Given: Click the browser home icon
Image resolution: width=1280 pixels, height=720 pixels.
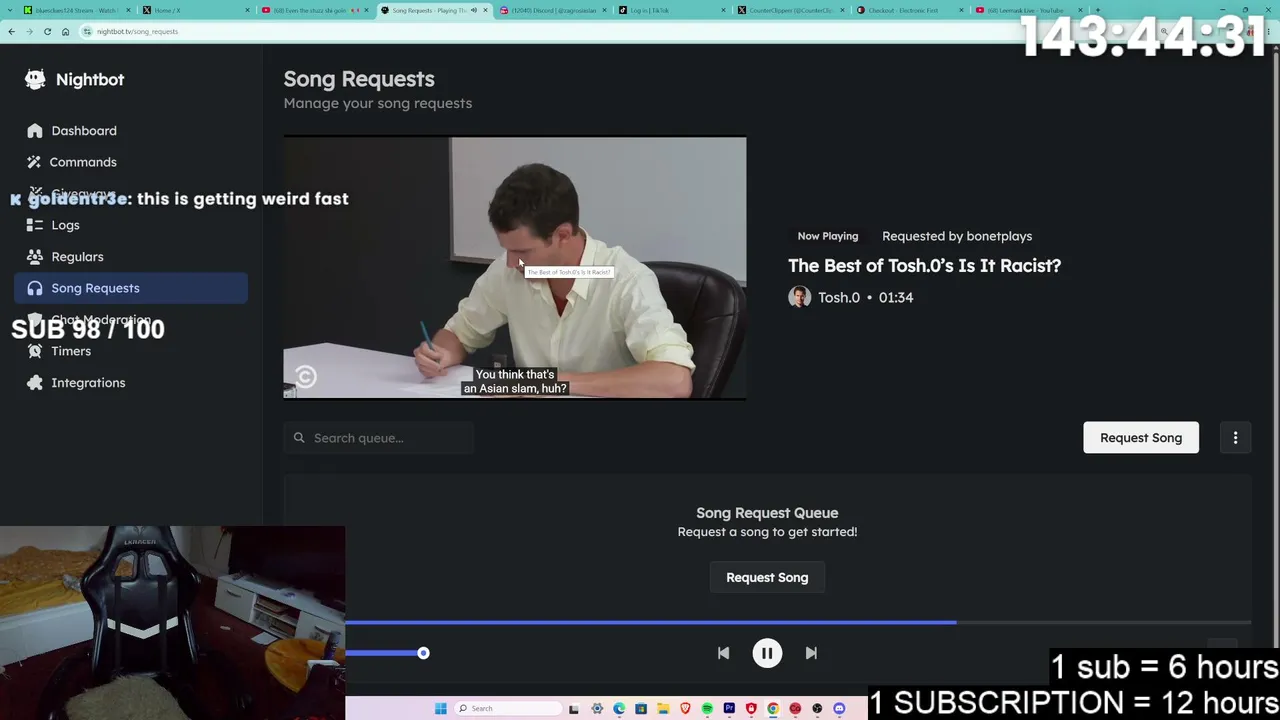Looking at the screenshot, I should pyautogui.click(x=65, y=31).
